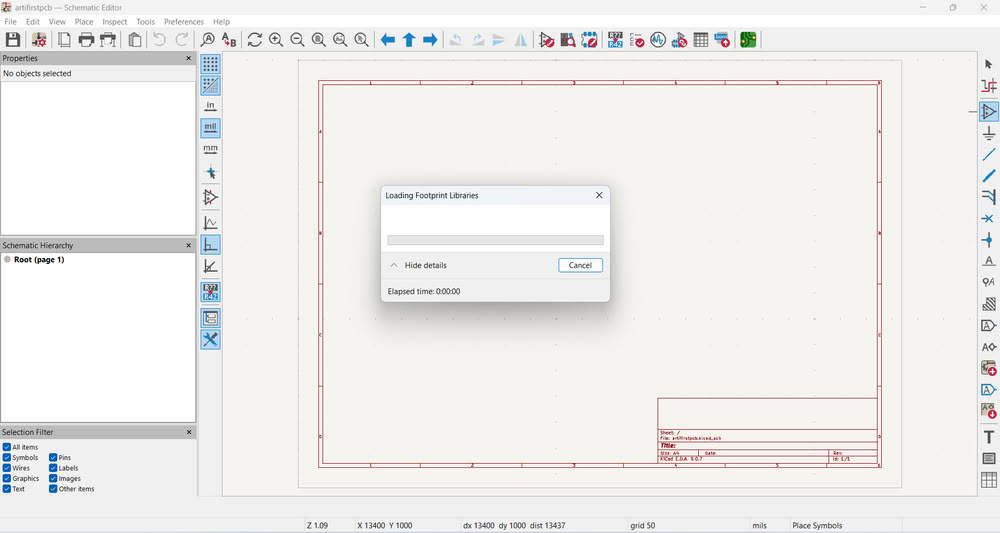This screenshot has height=533, width=1000.
Task: Cancel loading footprint libraries
Action: pyautogui.click(x=580, y=265)
